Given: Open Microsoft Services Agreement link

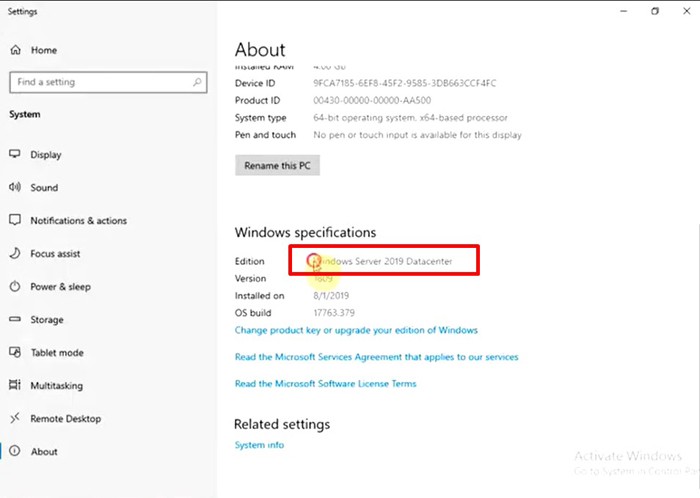Looking at the screenshot, I should coord(376,357).
